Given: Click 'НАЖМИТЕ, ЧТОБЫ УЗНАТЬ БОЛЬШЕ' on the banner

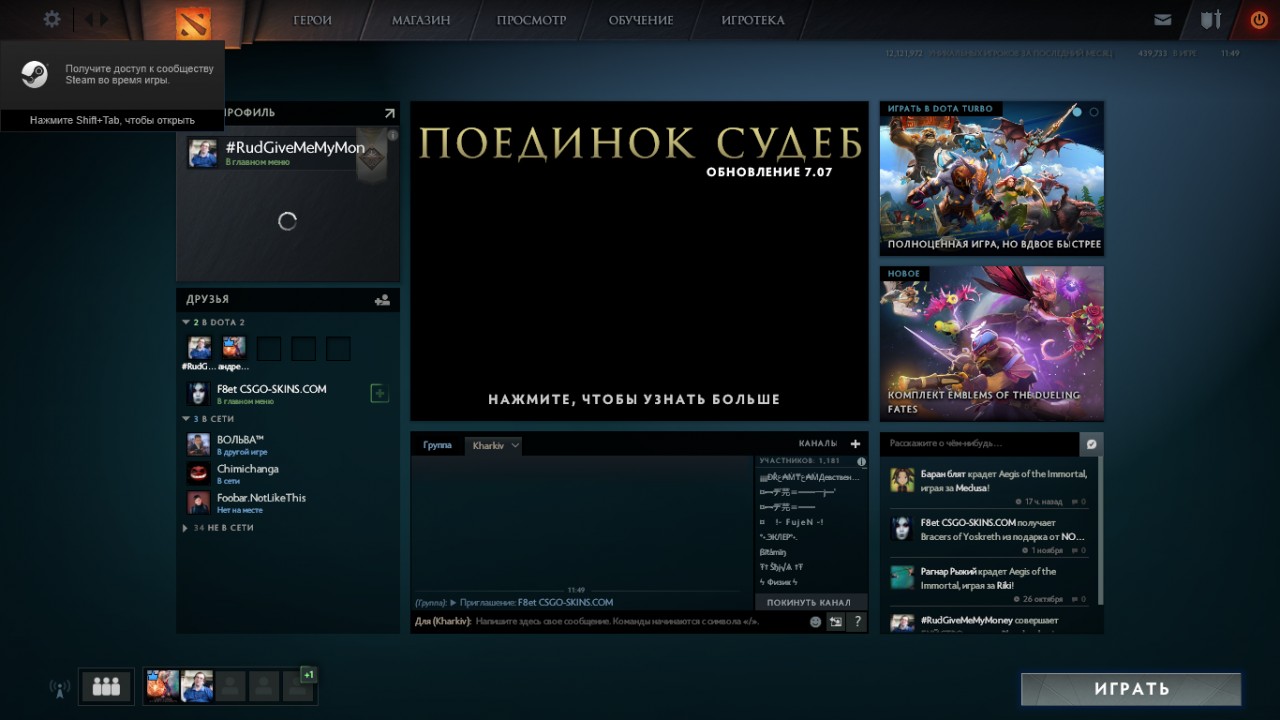Looking at the screenshot, I should pyautogui.click(x=634, y=399).
